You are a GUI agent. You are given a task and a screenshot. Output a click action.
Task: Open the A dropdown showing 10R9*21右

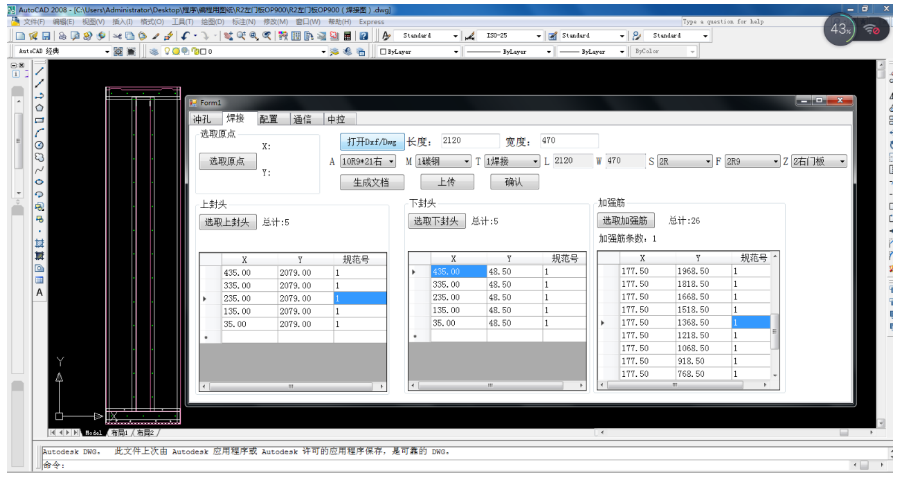pos(368,161)
